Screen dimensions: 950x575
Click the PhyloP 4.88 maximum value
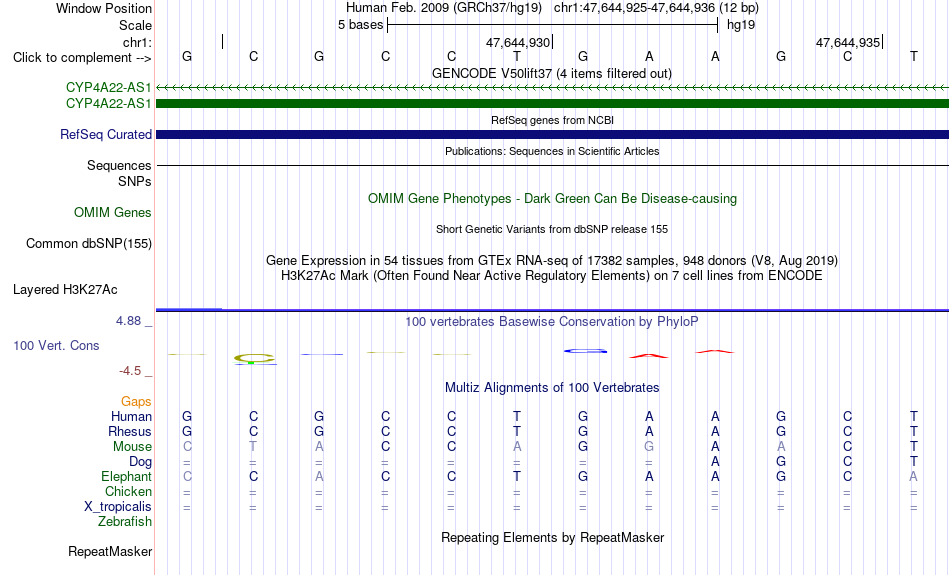click(128, 321)
